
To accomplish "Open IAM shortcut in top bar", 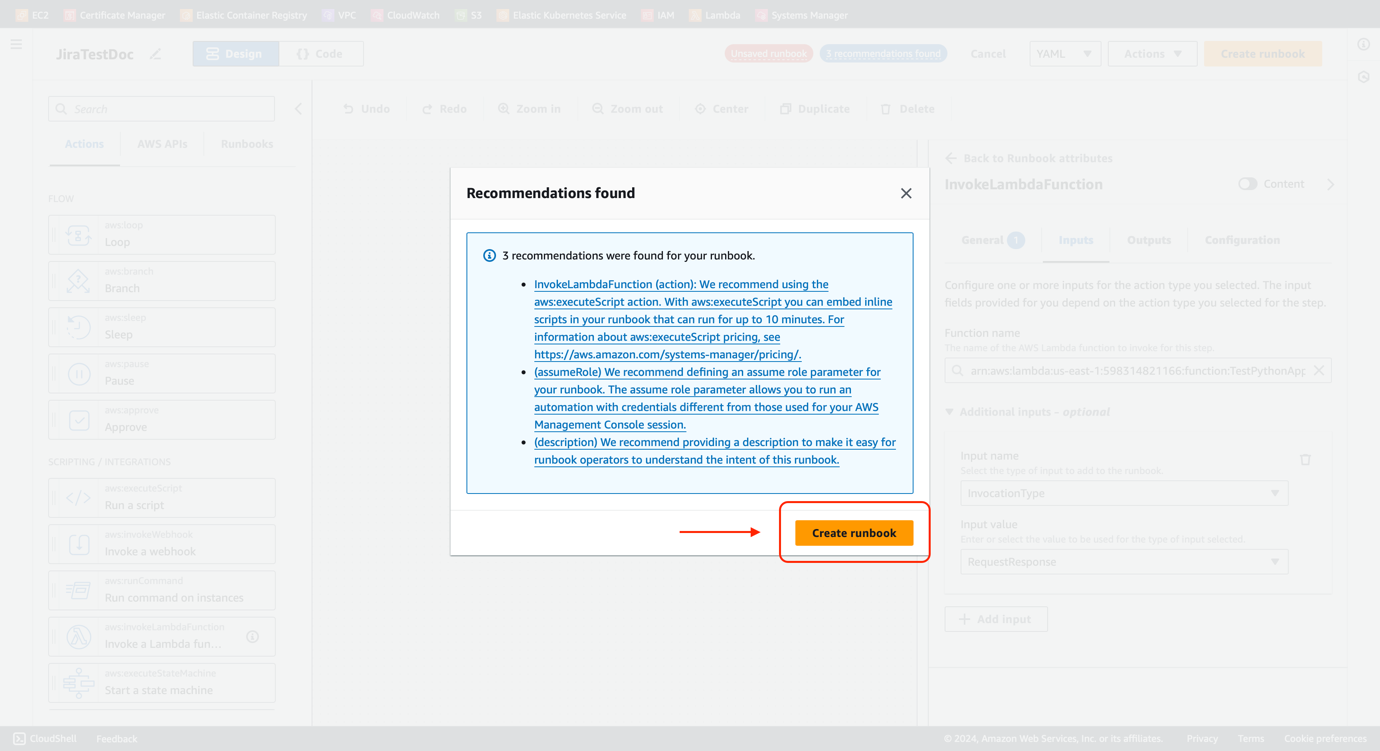I will pos(658,15).
